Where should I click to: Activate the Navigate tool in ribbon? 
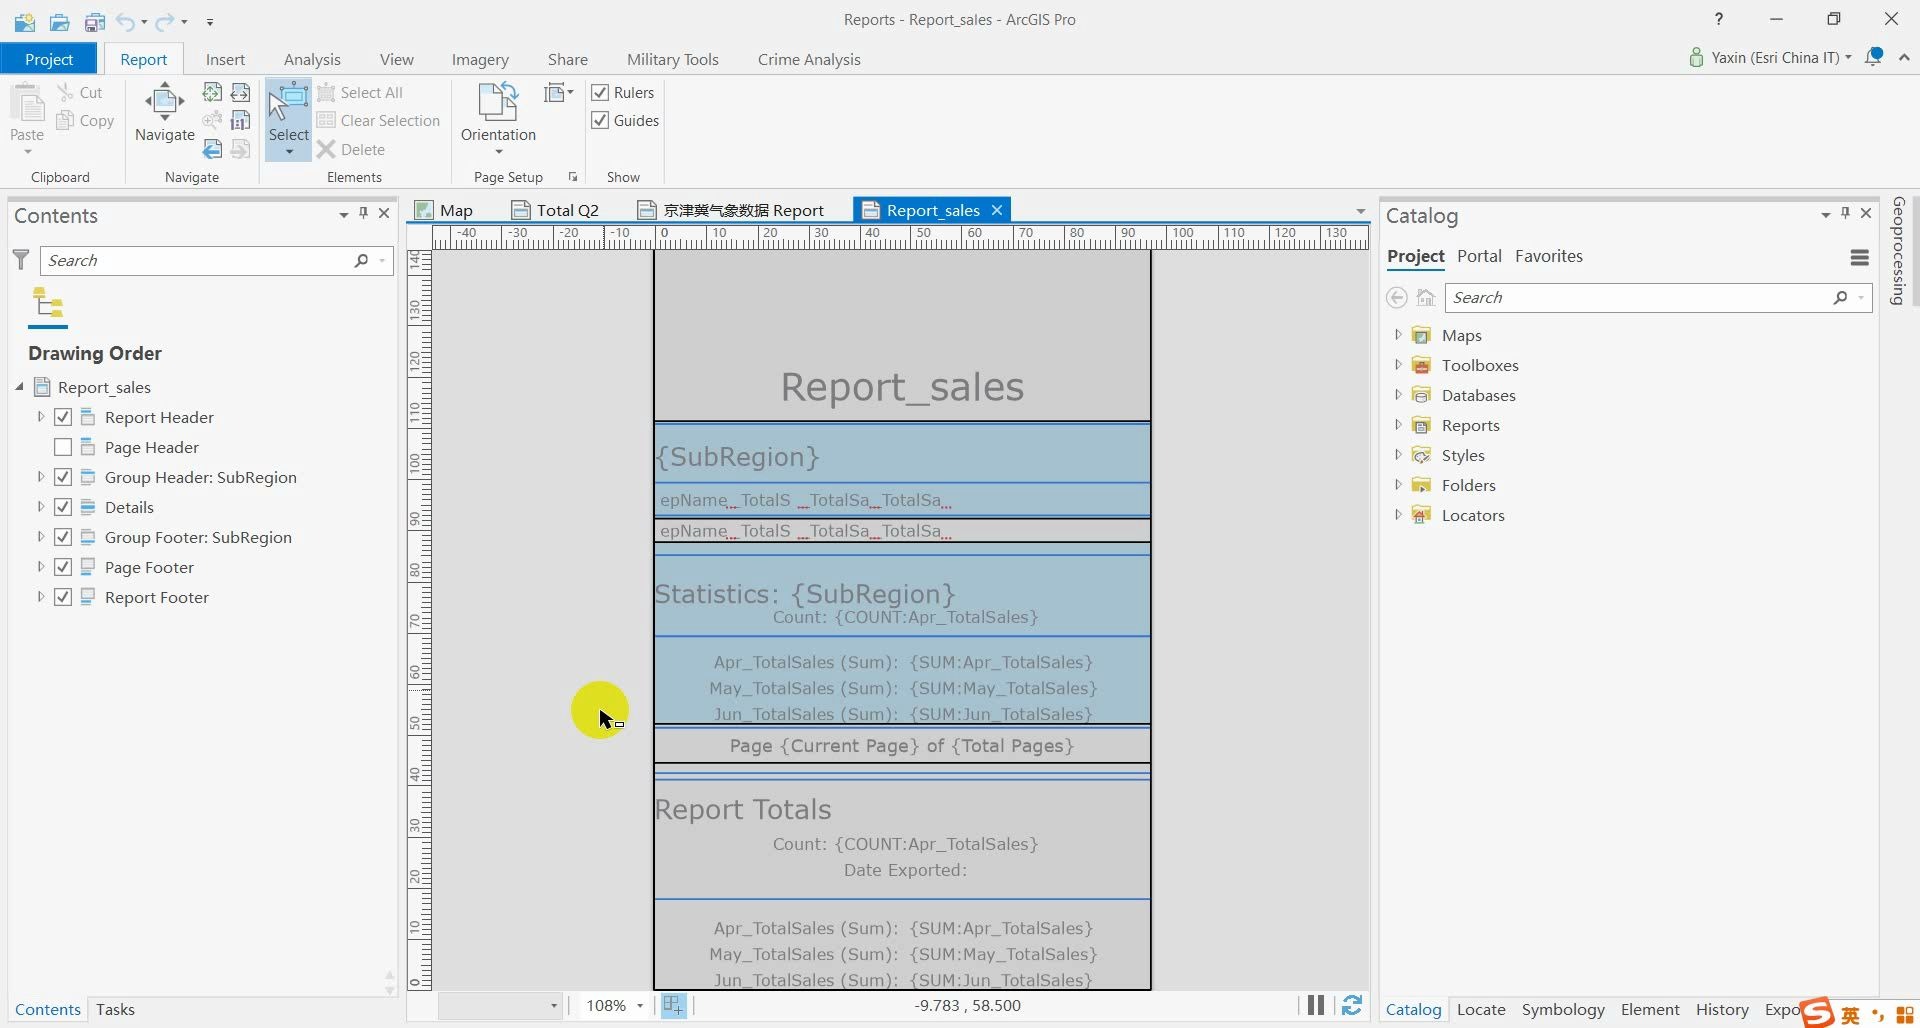(165, 112)
